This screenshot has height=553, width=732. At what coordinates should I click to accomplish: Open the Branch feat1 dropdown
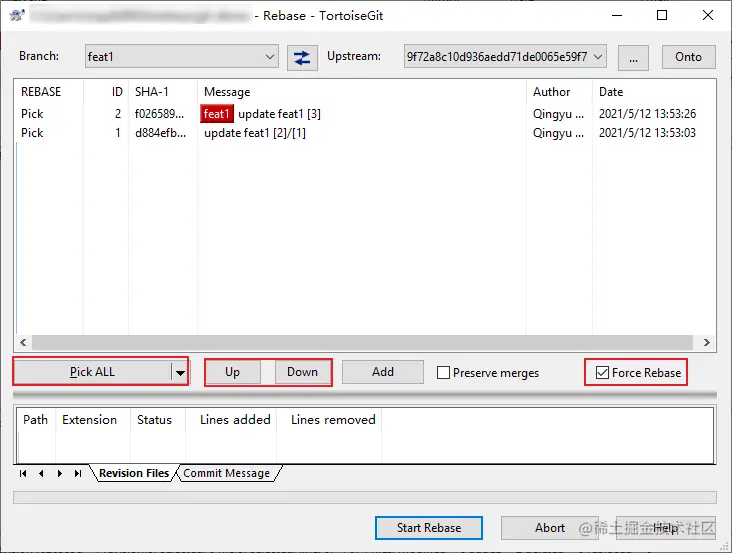(x=182, y=56)
